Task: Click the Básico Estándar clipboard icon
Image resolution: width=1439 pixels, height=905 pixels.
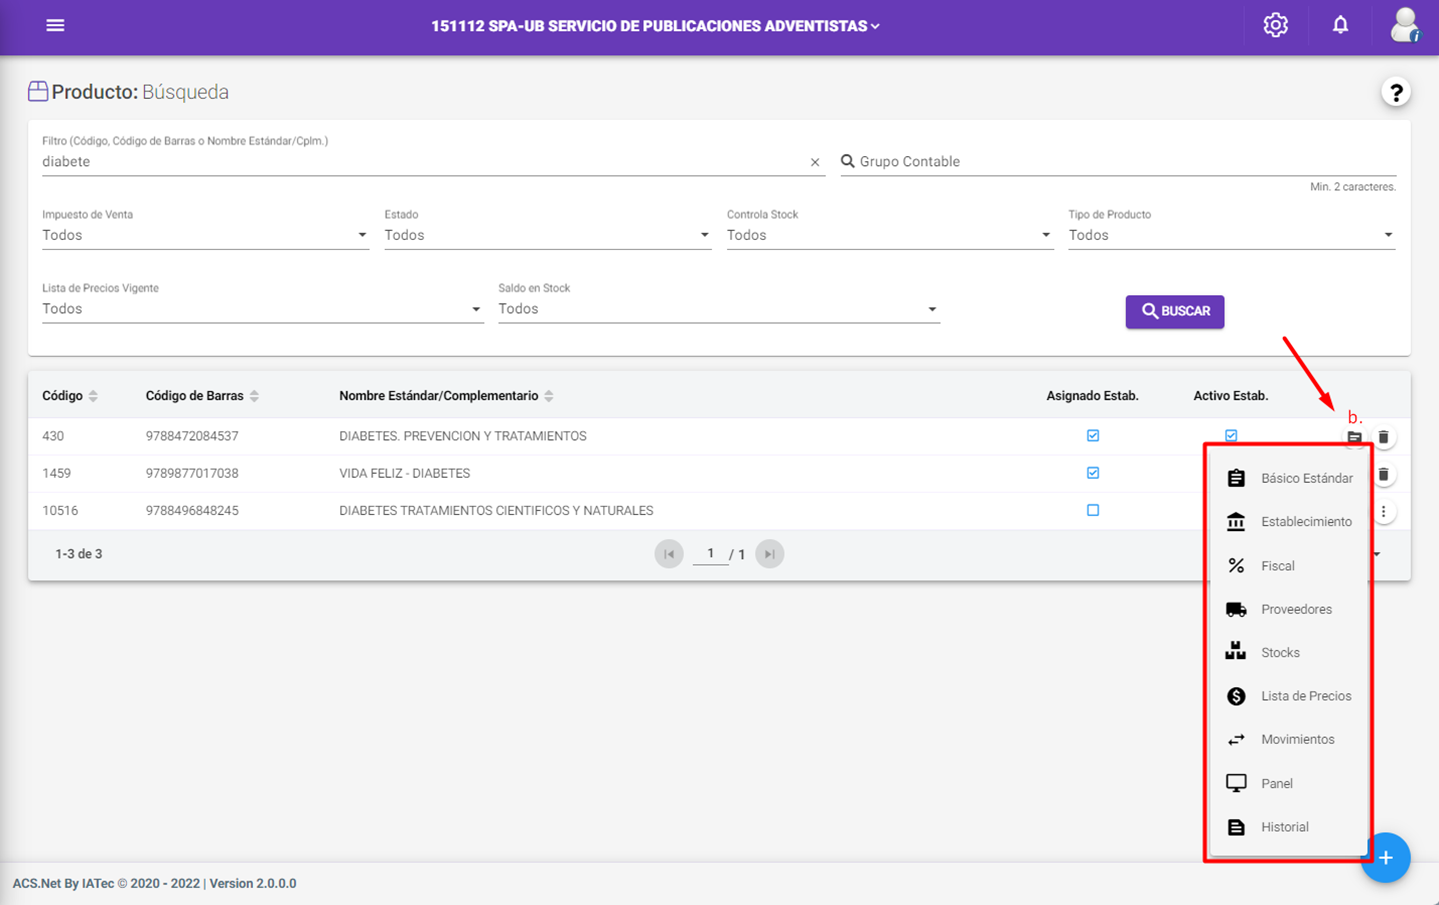Action: [x=1236, y=478]
